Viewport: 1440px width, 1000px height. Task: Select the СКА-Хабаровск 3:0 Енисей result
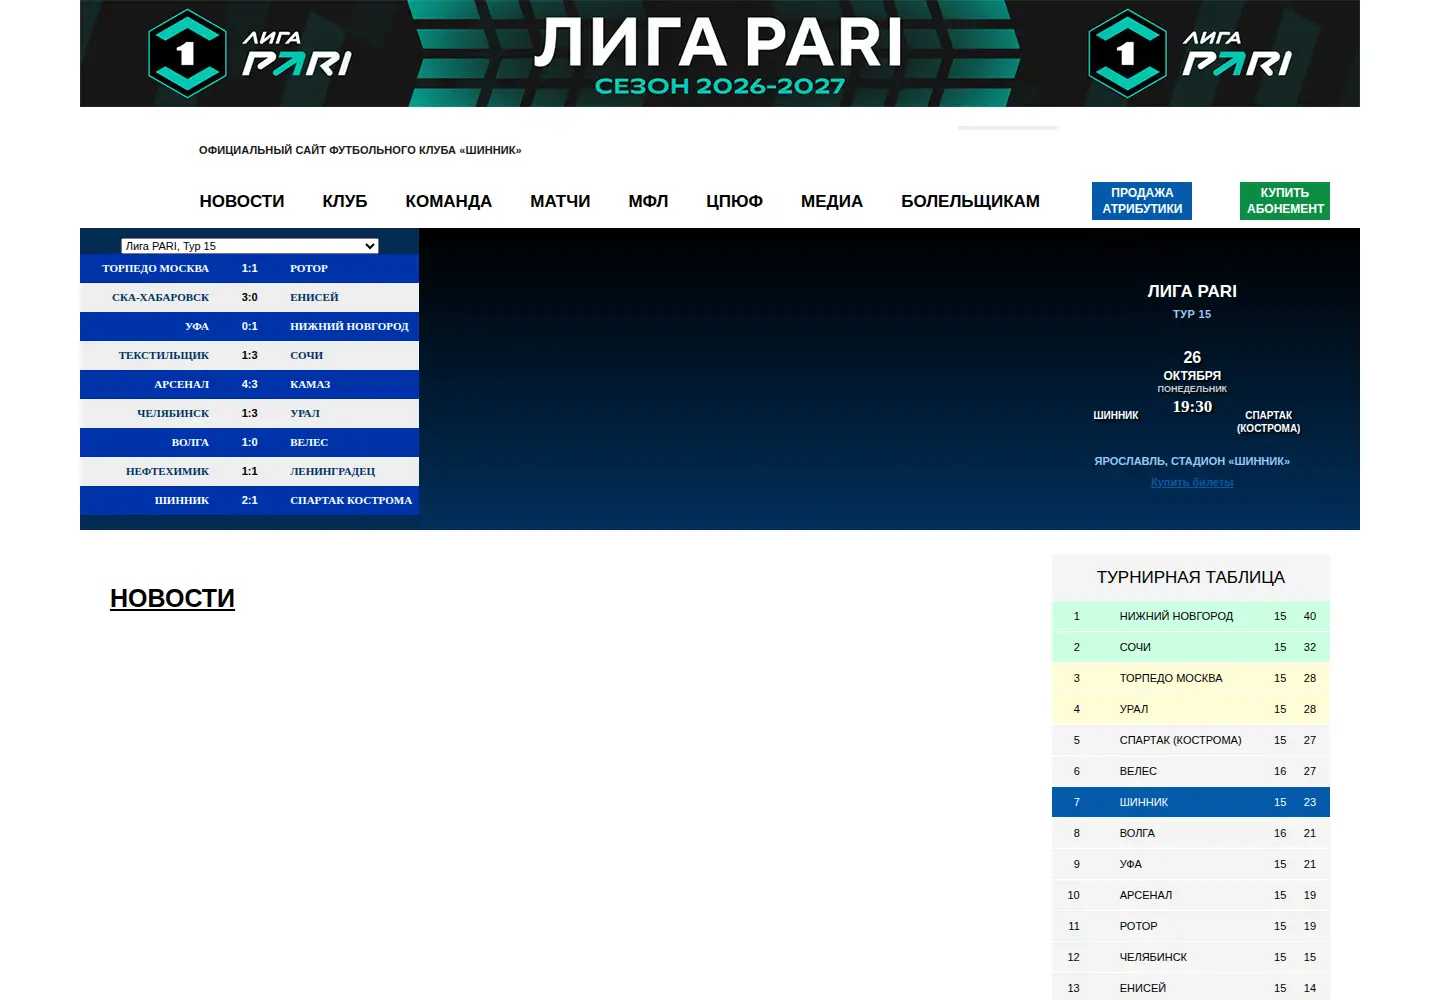click(x=250, y=297)
